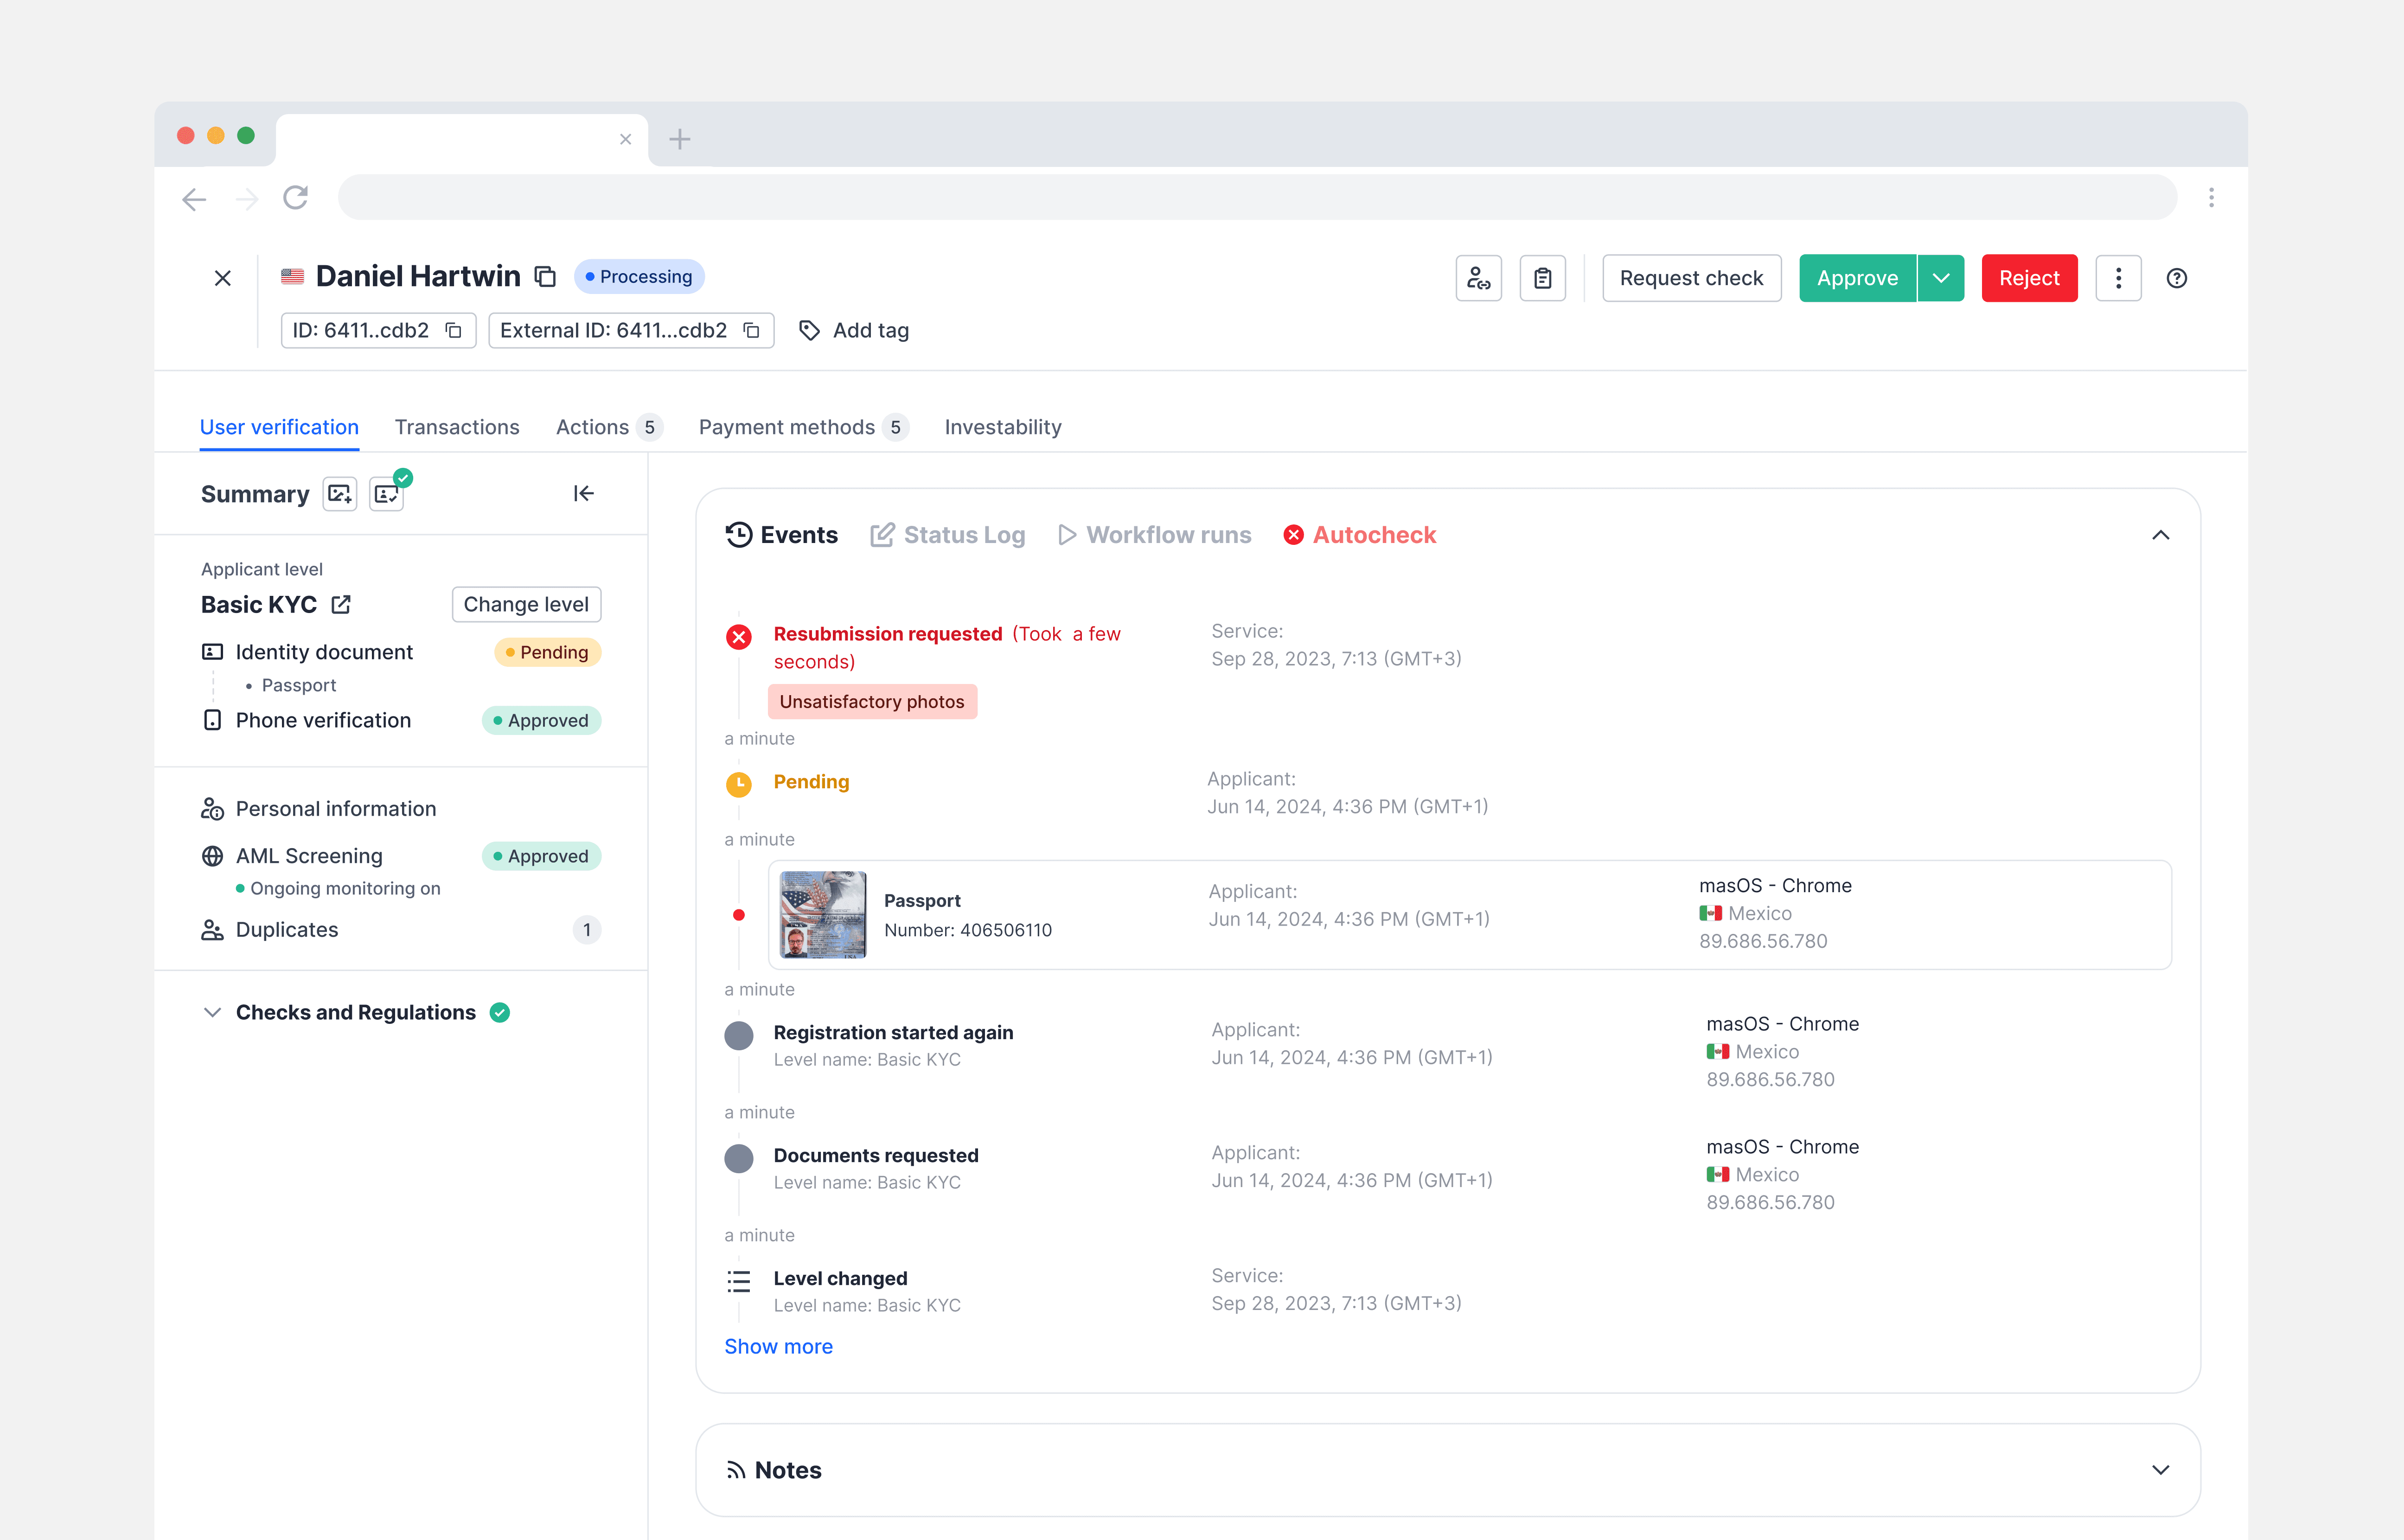This screenshot has height=1540, width=2404.
Task: Click Add tag label
Action: (871, 330)
